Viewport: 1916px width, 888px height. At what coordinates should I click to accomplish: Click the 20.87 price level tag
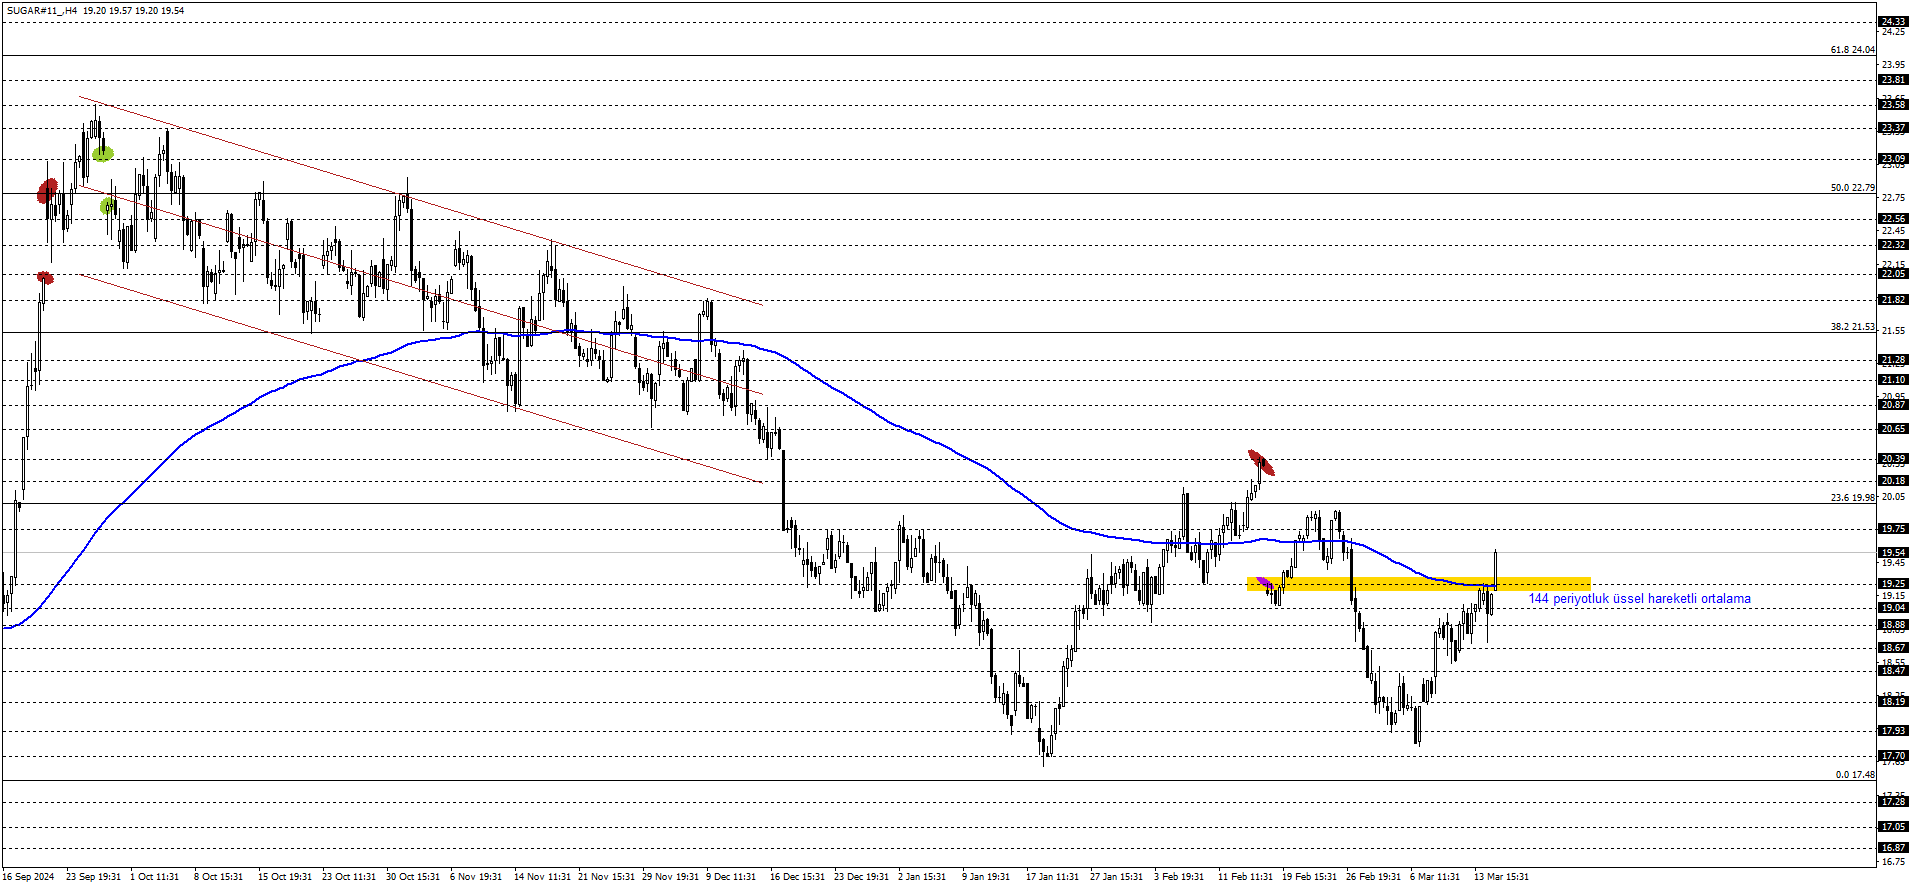point(1893,405)
